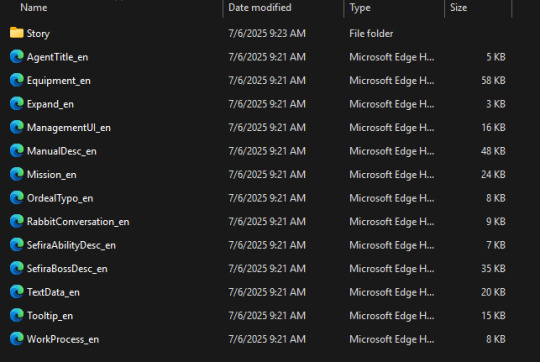The image size is (540, 362).
Task: Click the 7 KB size of SefiraAbilityDesc_en
Action: 496,245
